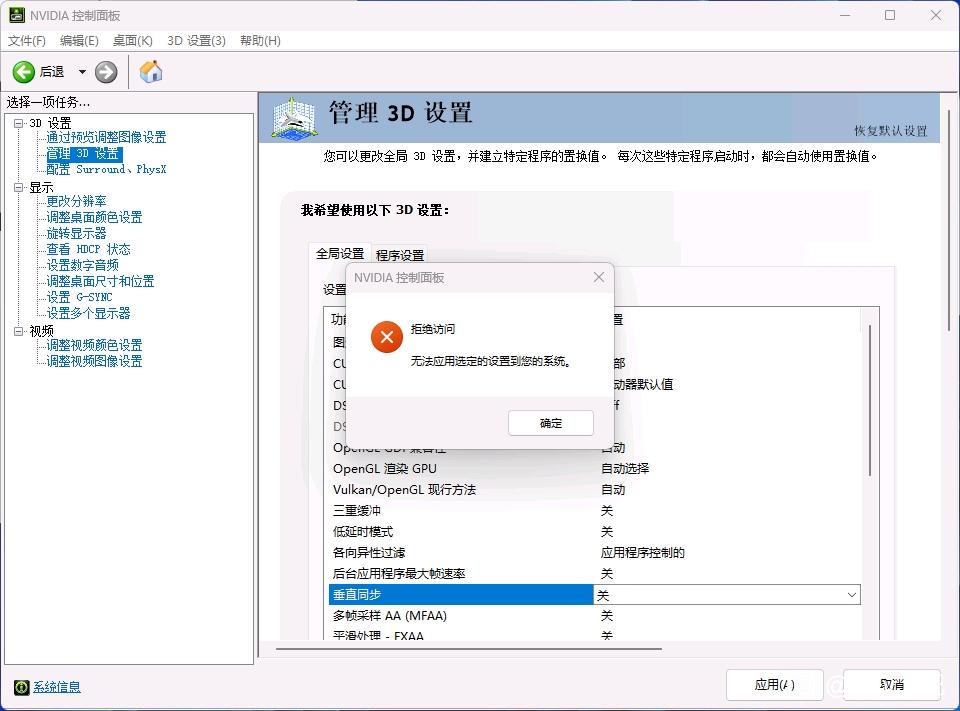
Task: Click the 应用程序控制的 value
Action: (642, 552)
